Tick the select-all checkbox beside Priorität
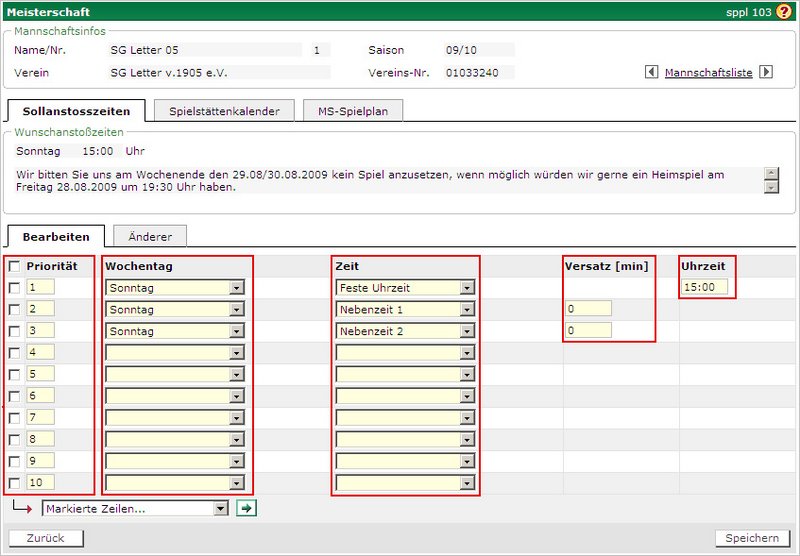Viewport: 800px width, 556px height. [x=13, y=267]
